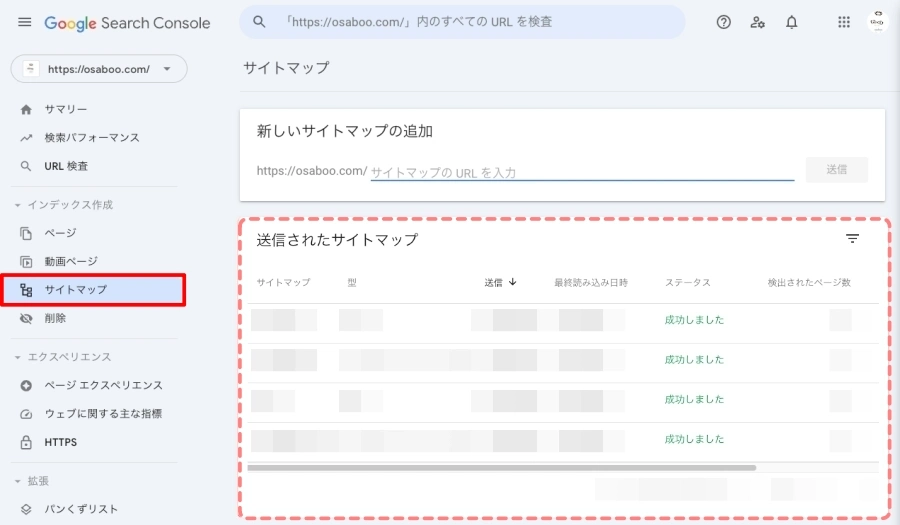Viewport: 900px width, 525px height.
Task: Click the HTTPS padlock icon
Action: pyautogui.click(x=26, y=442)
